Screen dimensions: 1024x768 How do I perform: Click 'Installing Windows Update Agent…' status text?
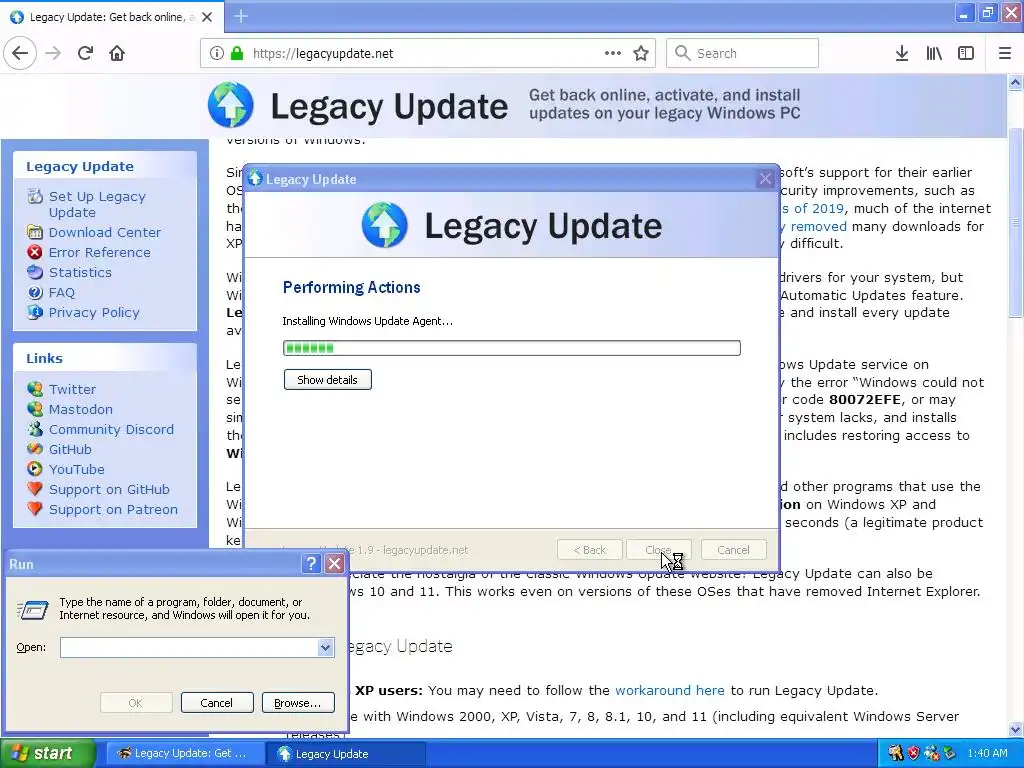point(367,321)
